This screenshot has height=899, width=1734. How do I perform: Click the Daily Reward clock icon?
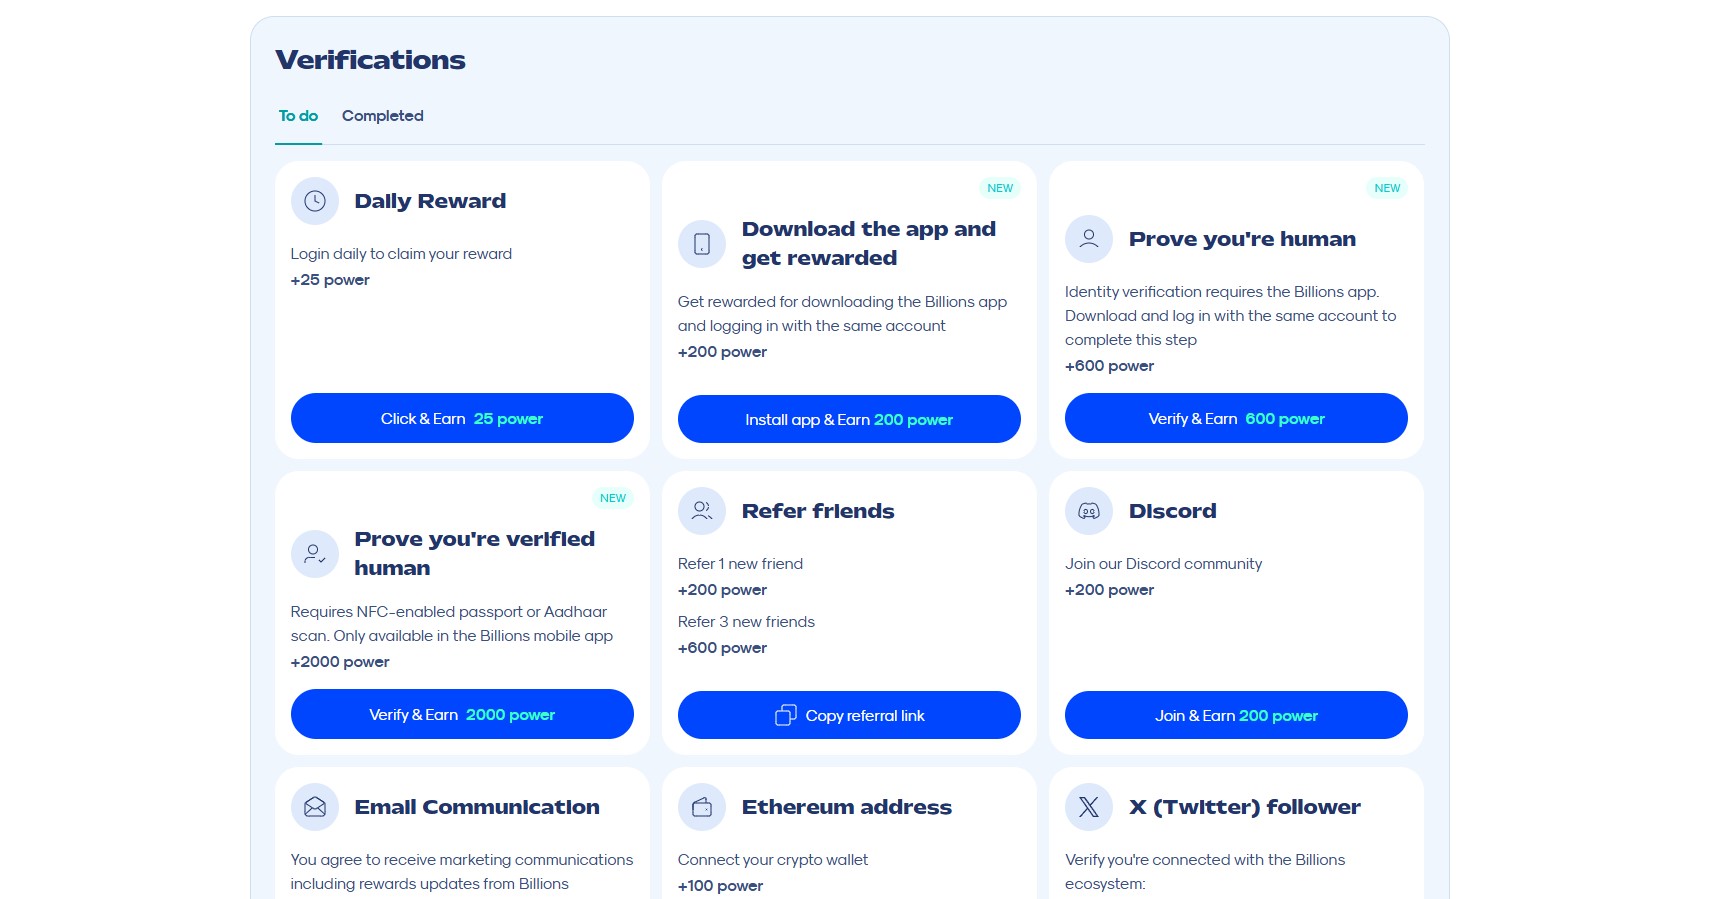point(314,201)
